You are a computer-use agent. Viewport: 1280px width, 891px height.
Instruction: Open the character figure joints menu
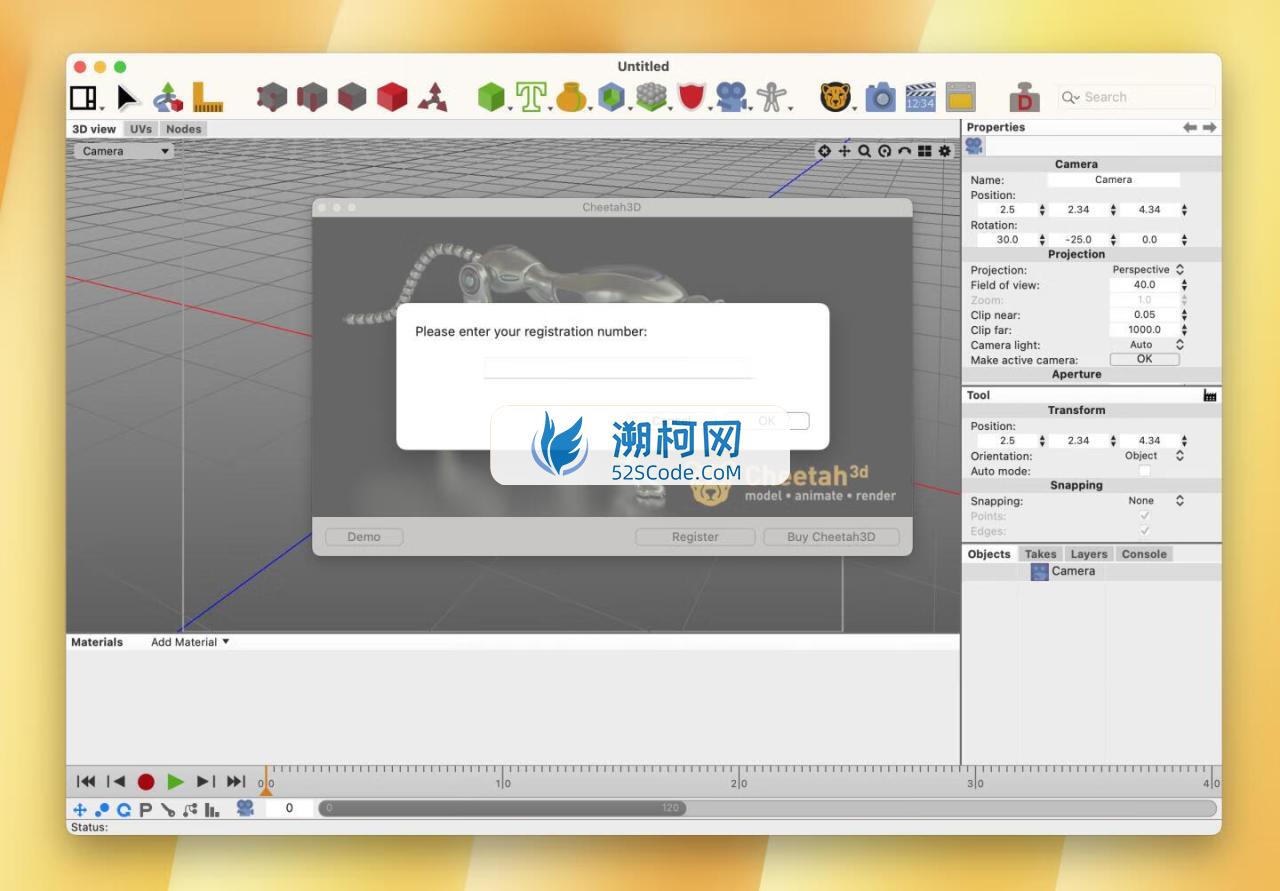(x=772, y=97)
